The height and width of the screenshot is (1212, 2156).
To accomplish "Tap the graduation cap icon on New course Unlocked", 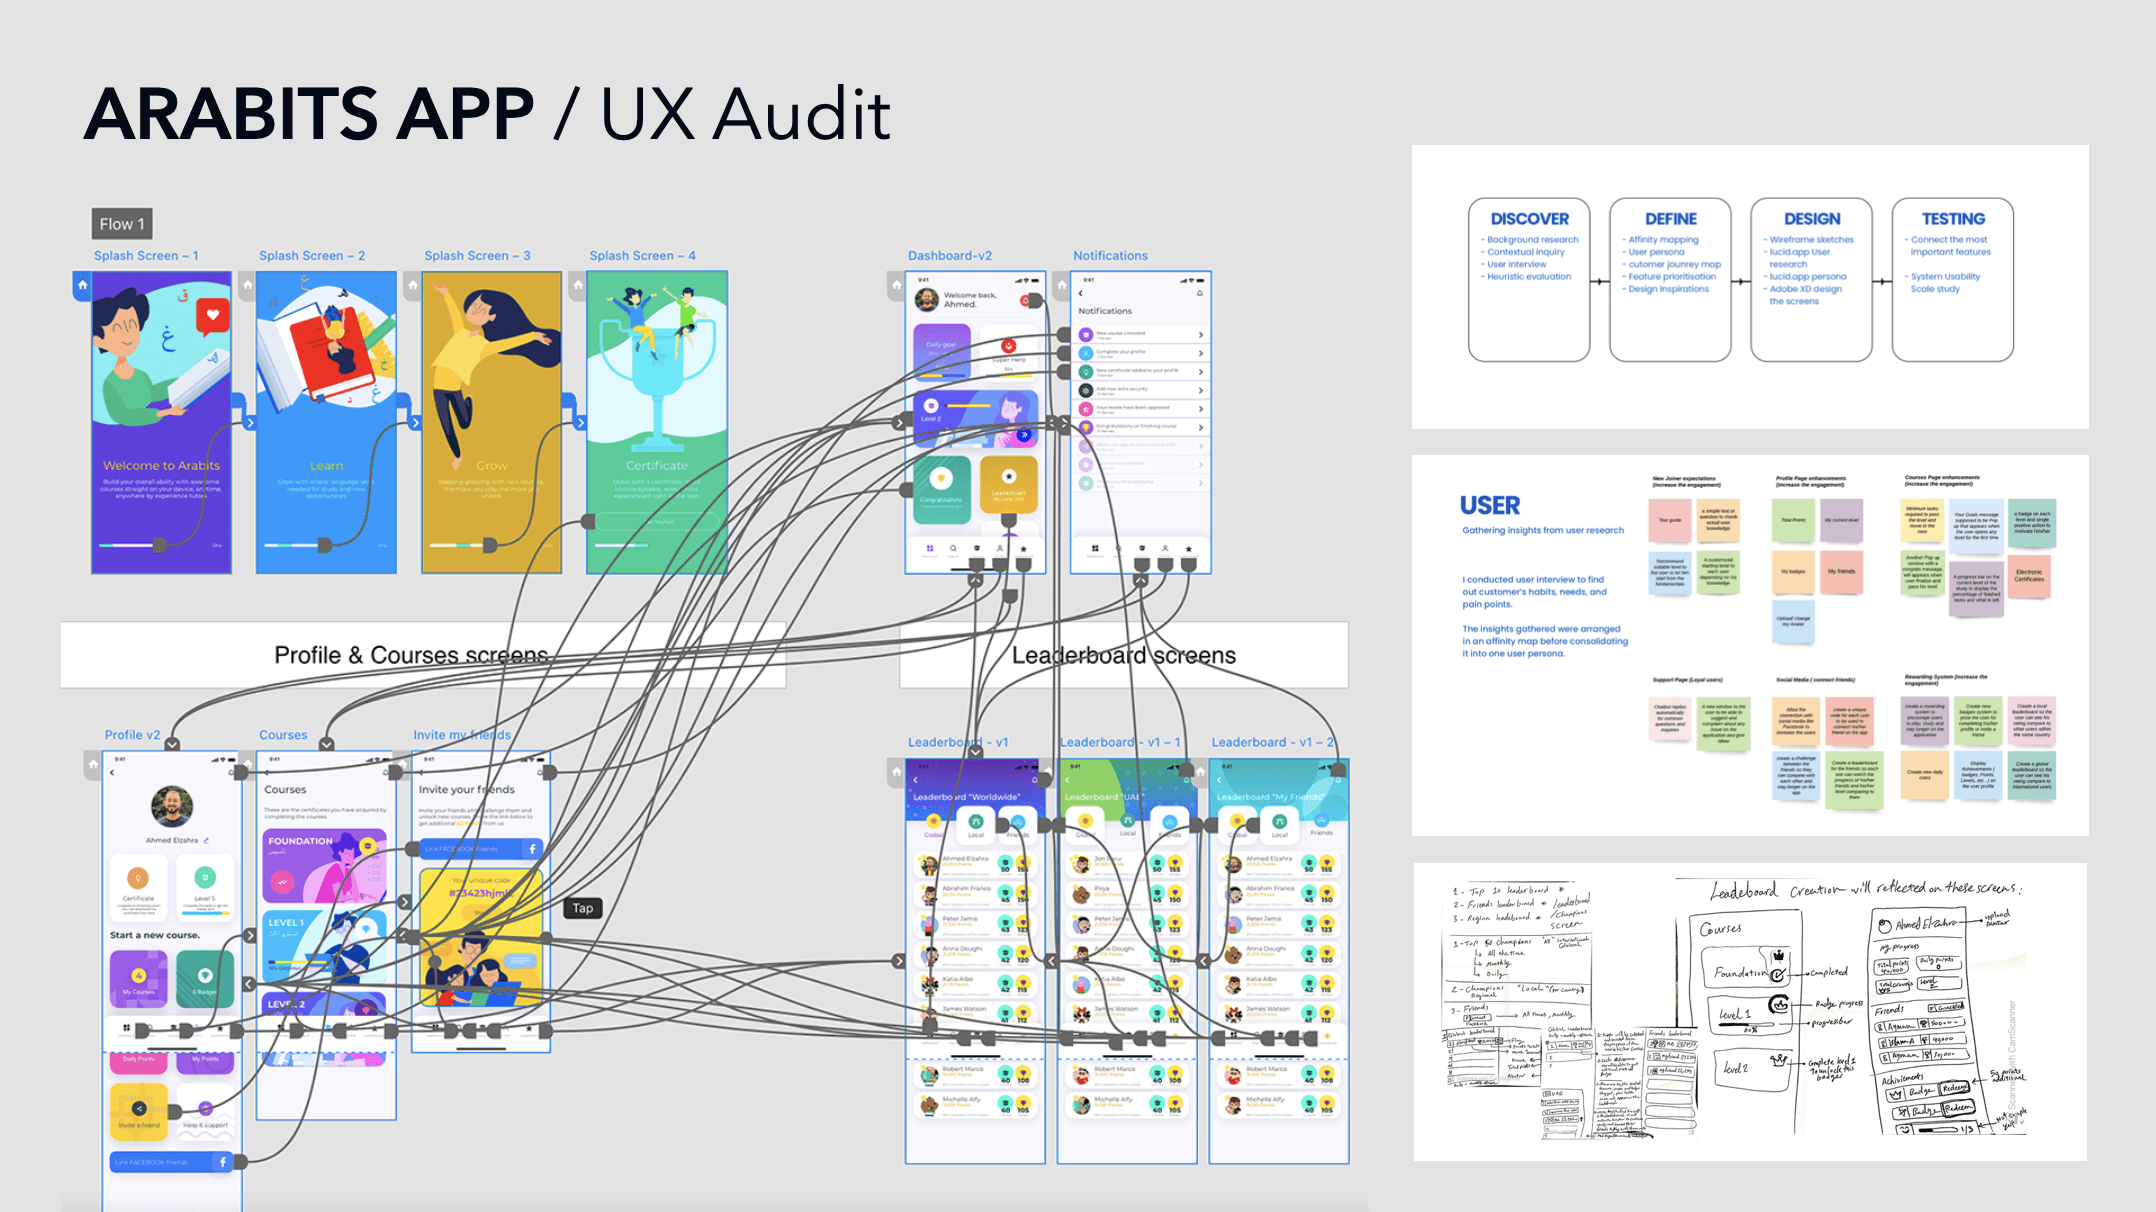I will click(1086, 335).
